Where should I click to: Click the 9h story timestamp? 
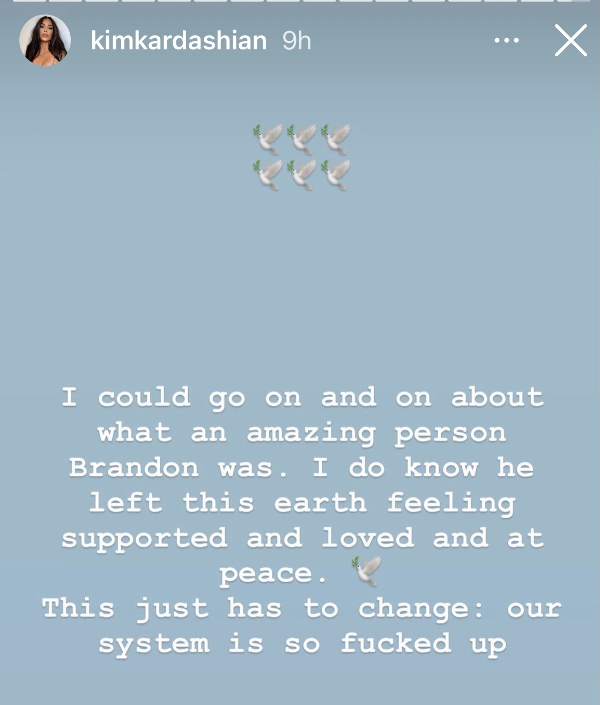pos(297,41)
